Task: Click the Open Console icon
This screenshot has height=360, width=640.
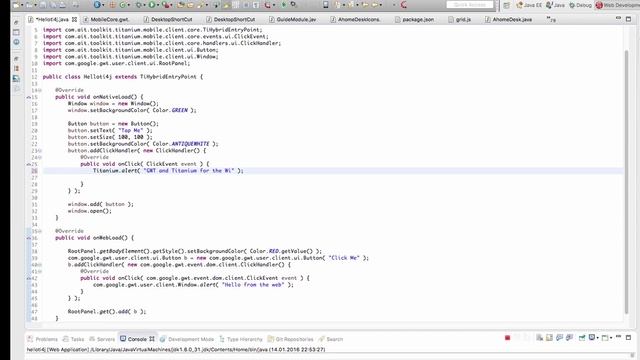Action: [x=605, y=338]
